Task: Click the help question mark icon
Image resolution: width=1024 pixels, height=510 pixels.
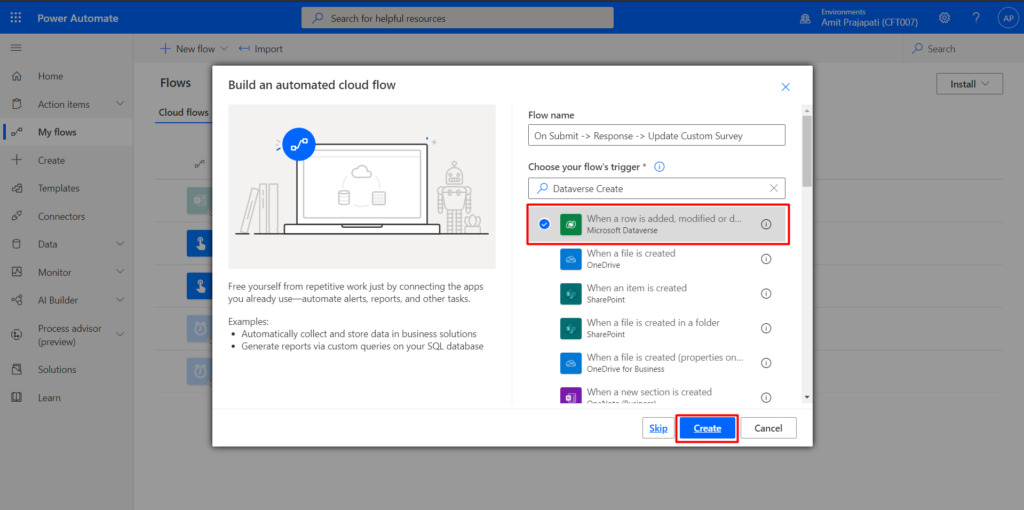Action: [x=976, y=18]
